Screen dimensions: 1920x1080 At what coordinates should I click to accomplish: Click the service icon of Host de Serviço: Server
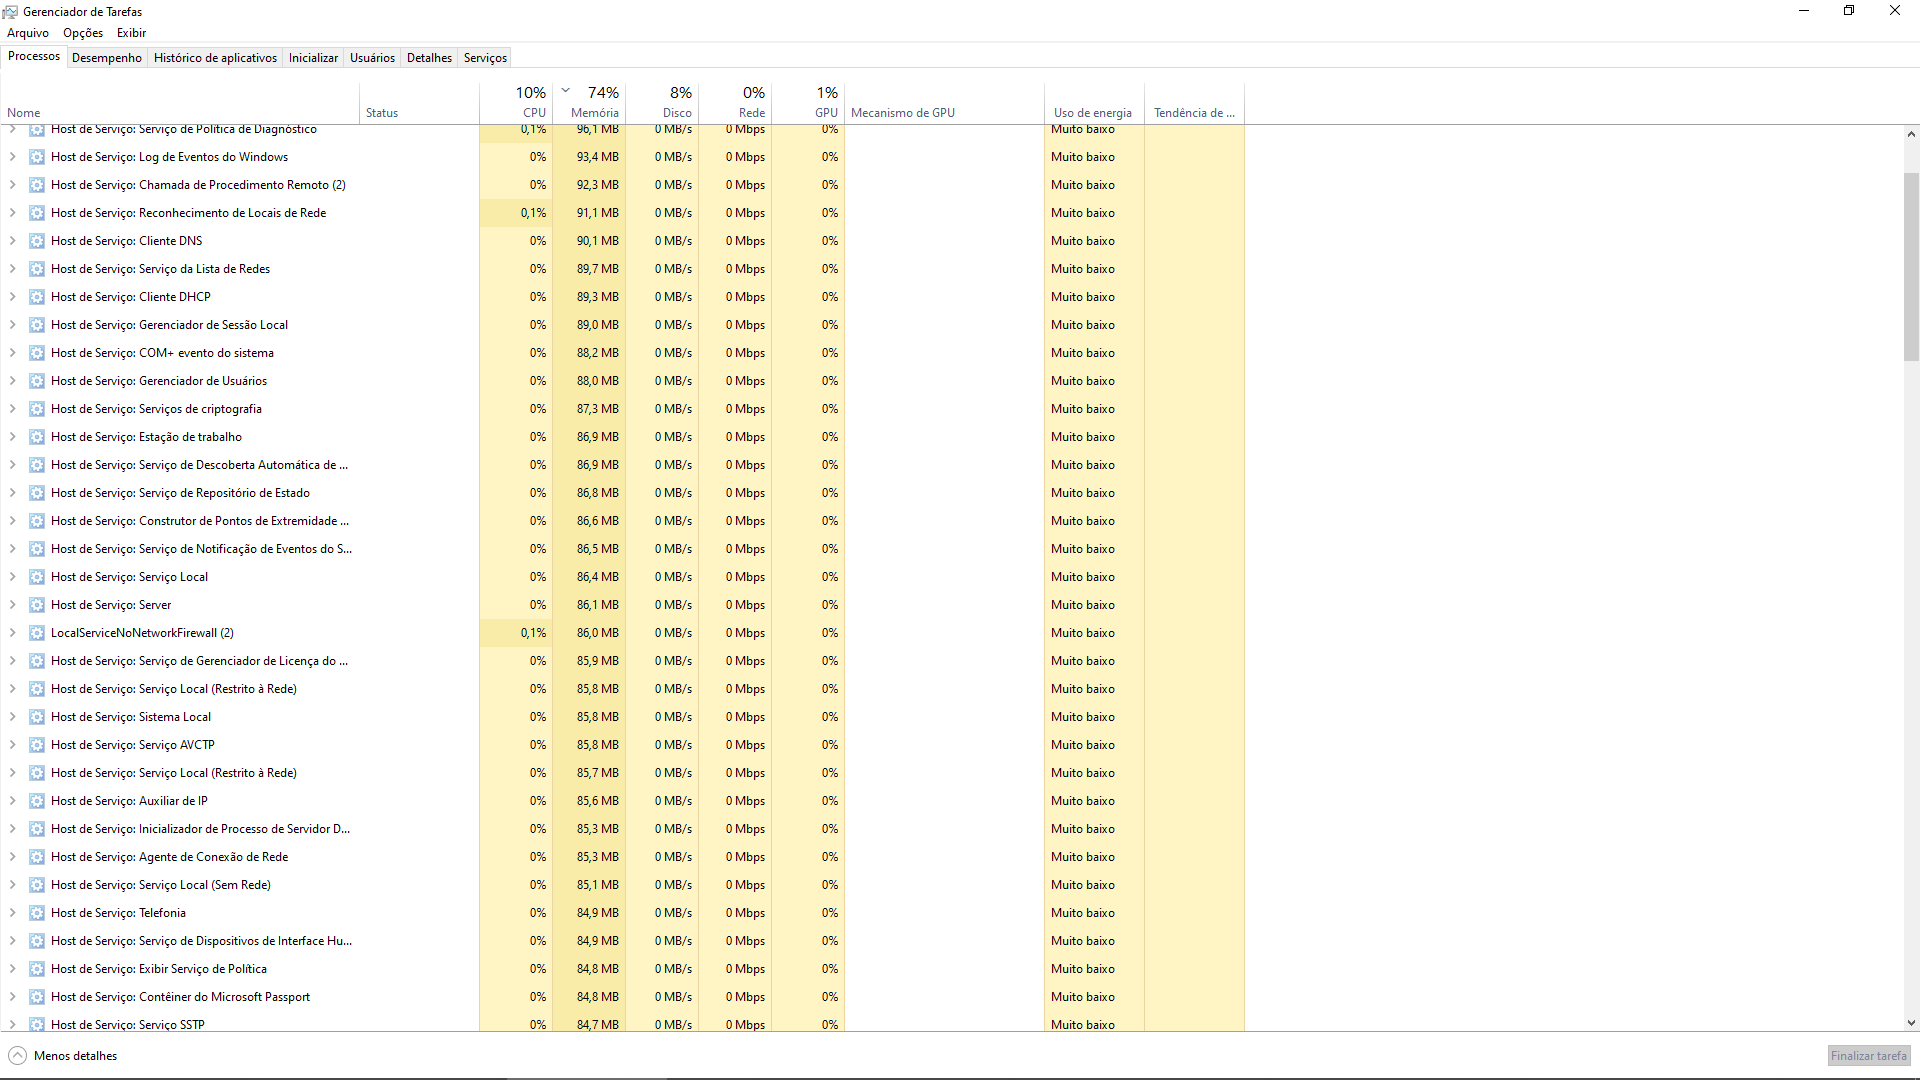pos(37,605)
